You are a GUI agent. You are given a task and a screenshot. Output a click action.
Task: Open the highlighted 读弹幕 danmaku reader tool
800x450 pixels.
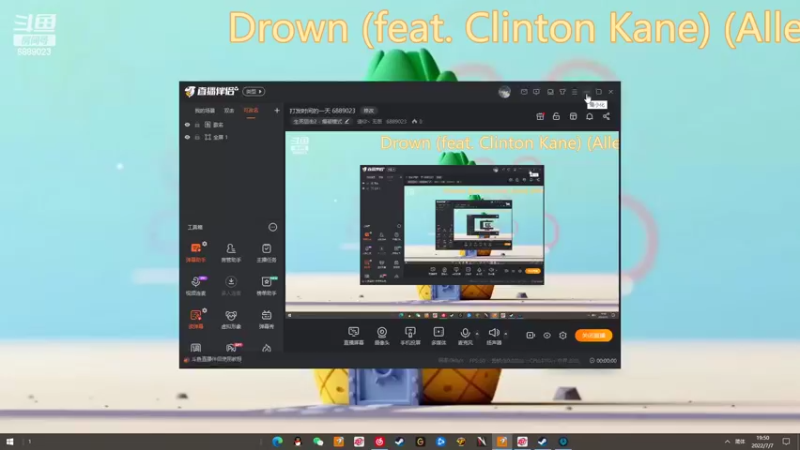[195, 319]
